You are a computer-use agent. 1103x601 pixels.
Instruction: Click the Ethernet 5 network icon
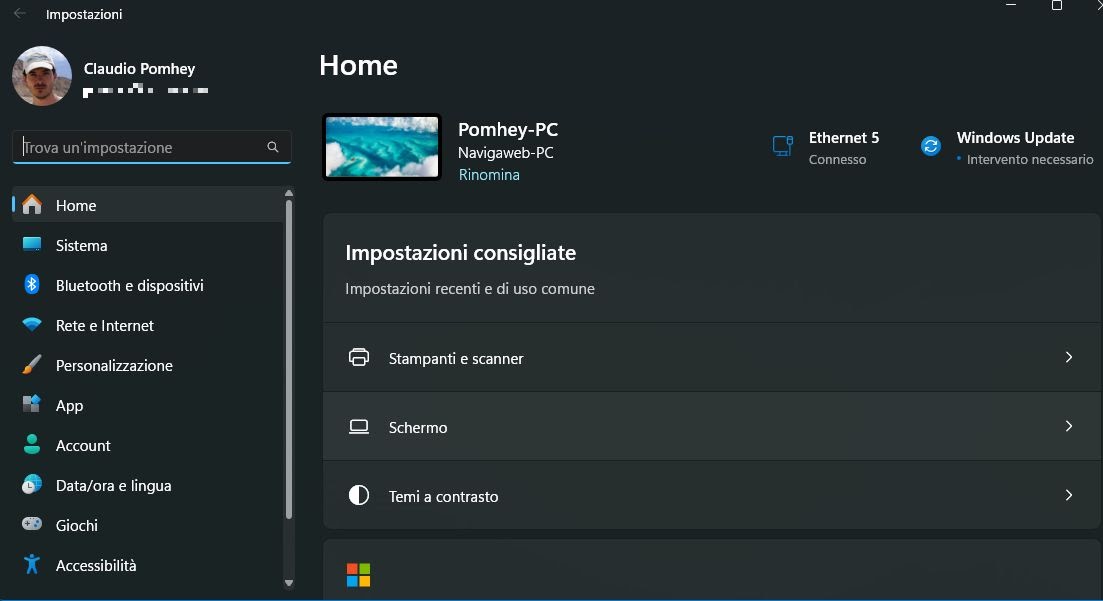[783, 146]
